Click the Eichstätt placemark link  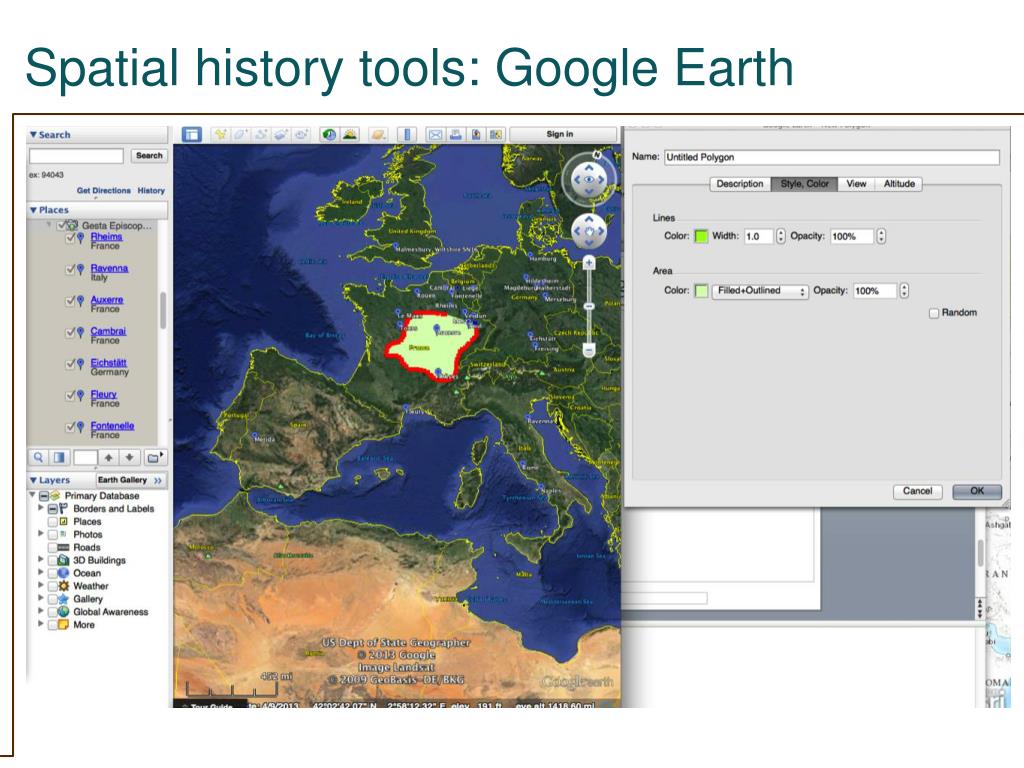108,362
